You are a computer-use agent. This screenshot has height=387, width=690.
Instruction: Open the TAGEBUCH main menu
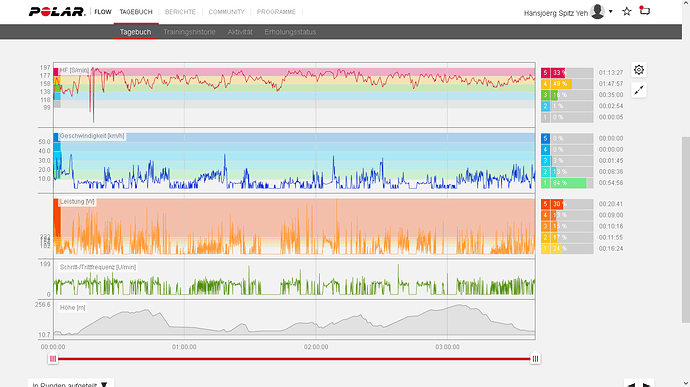pos(136,12)
